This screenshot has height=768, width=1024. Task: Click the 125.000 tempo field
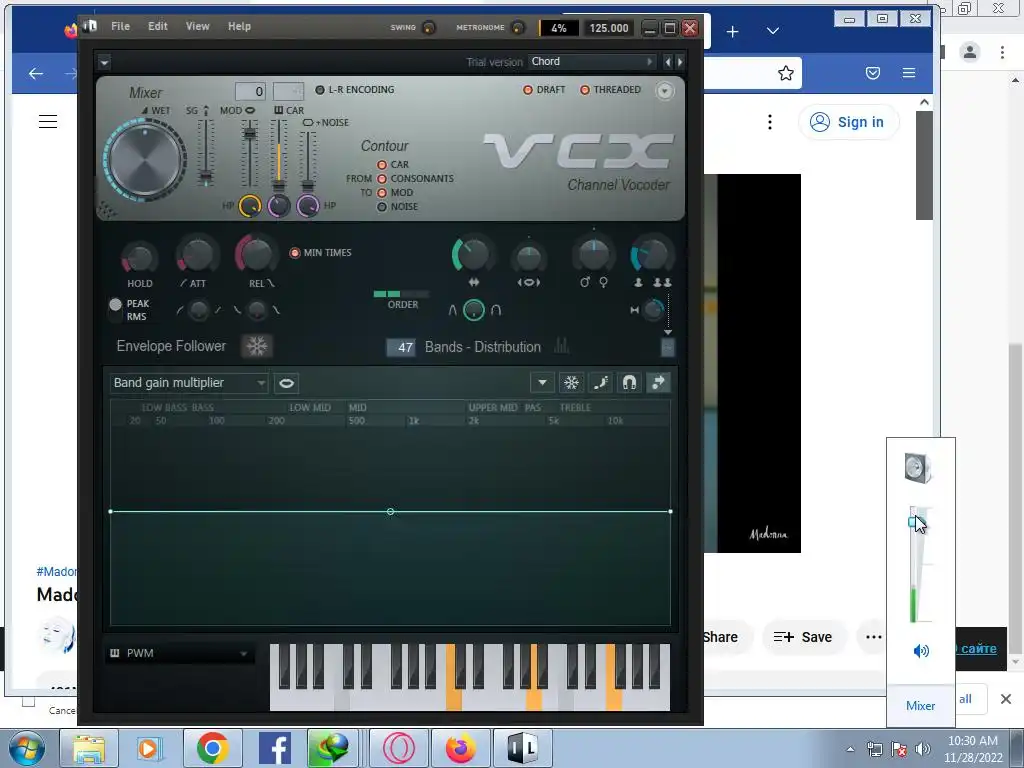[x=609, y=28]
